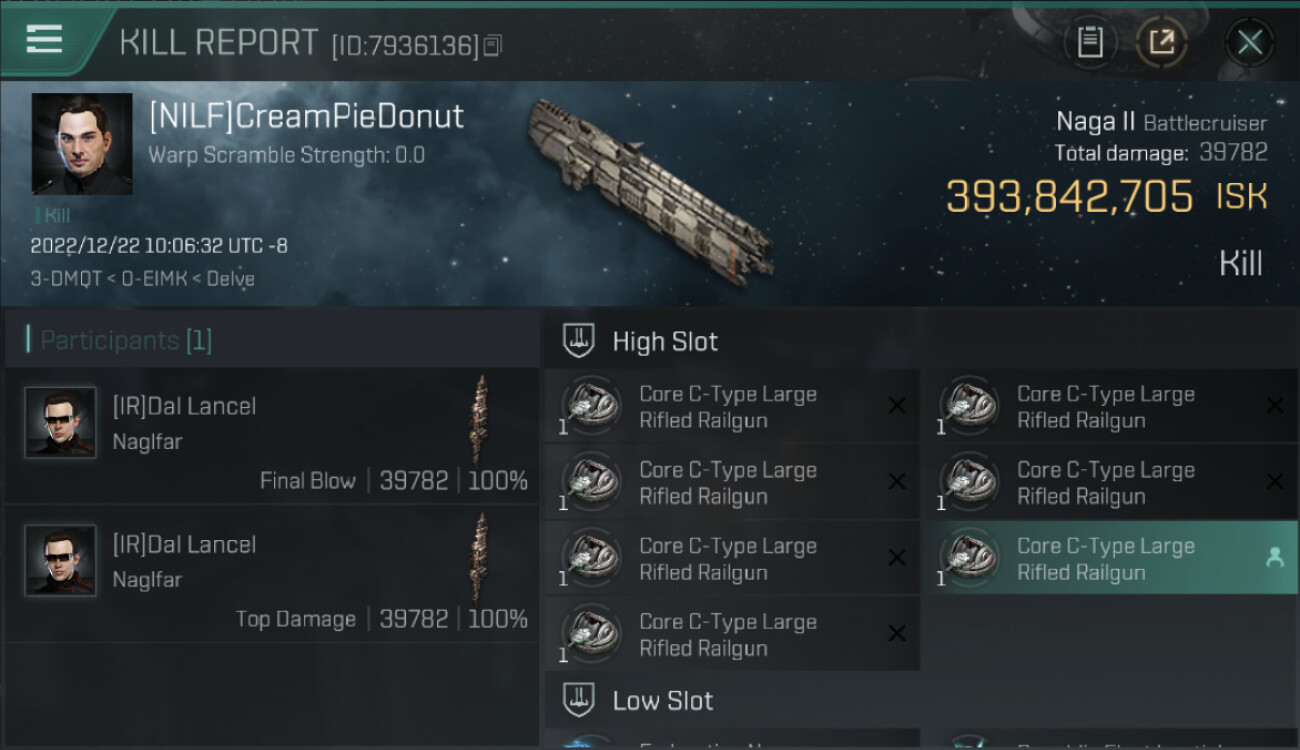Click the Naglfar ship icon for Final Blow
The height and width of the screenshot is (750, 1300).
pos(481,414)
